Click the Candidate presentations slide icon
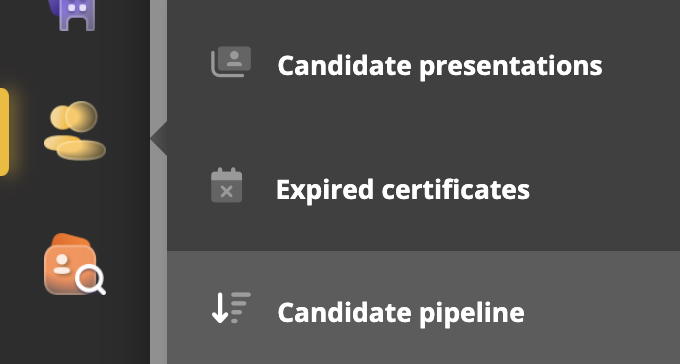This screenshot has height=364, width=680. point(231,62)
